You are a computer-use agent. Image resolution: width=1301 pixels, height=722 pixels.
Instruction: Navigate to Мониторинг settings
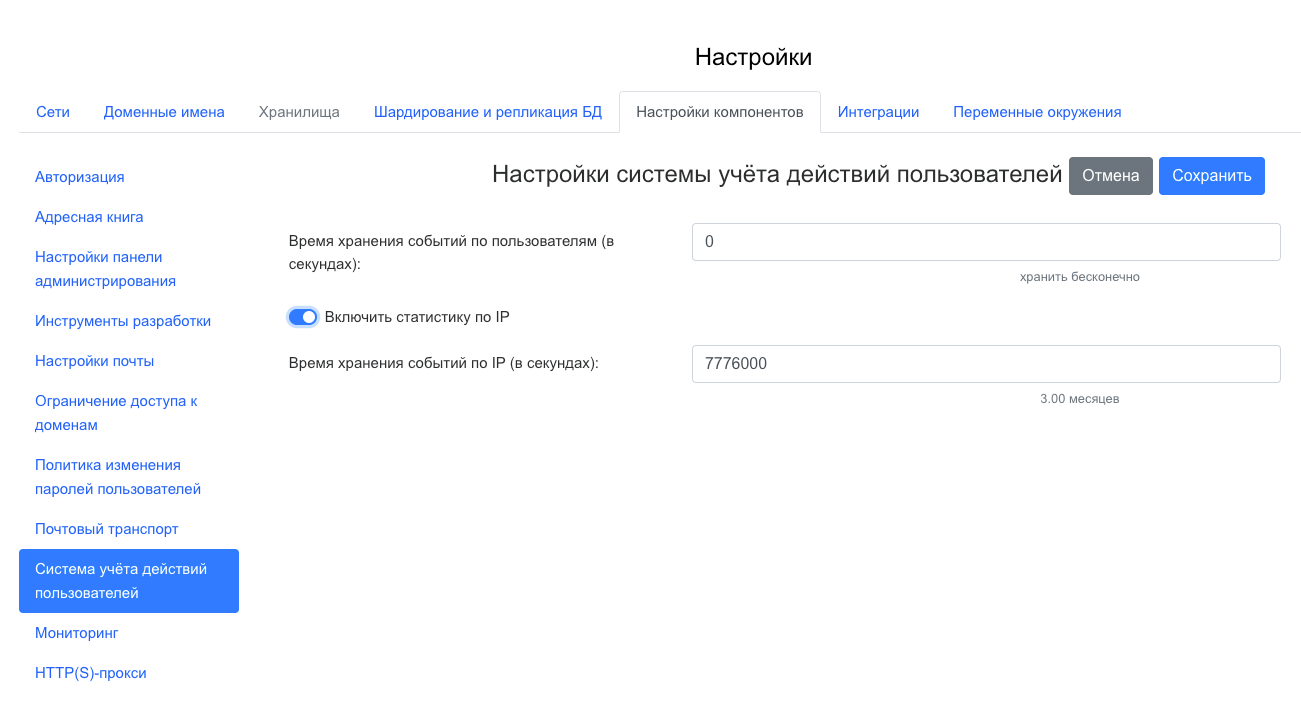tap(76, 633)
